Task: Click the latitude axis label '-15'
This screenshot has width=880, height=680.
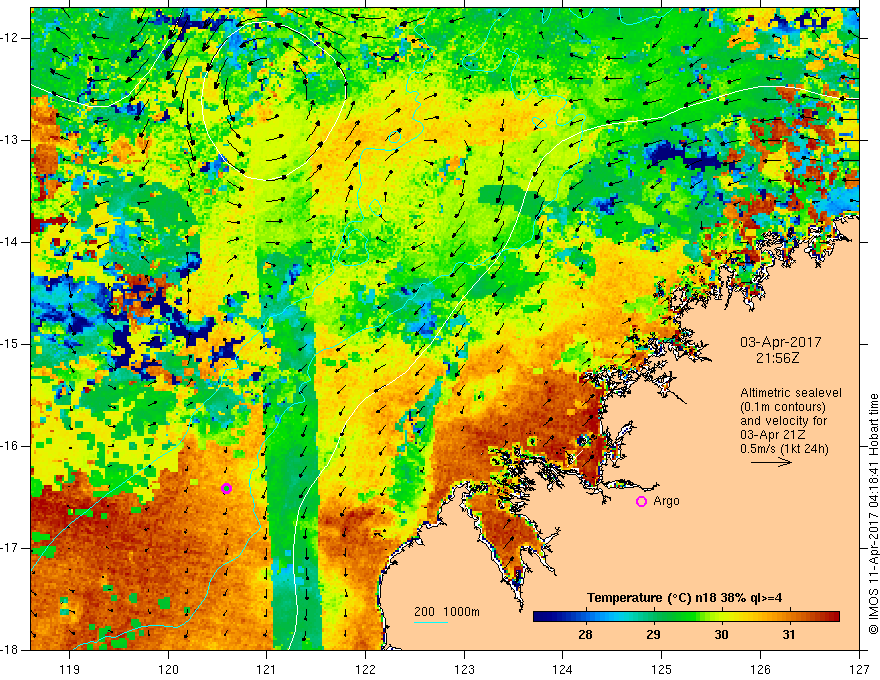Action: 11,344
